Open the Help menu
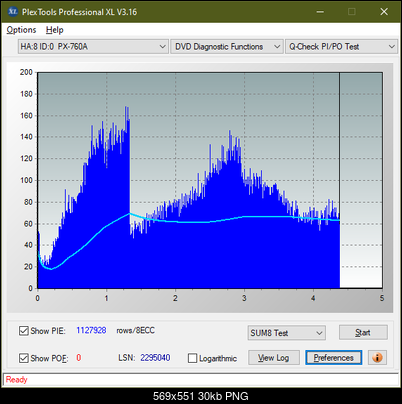402x404 pixels. (55, 30)
